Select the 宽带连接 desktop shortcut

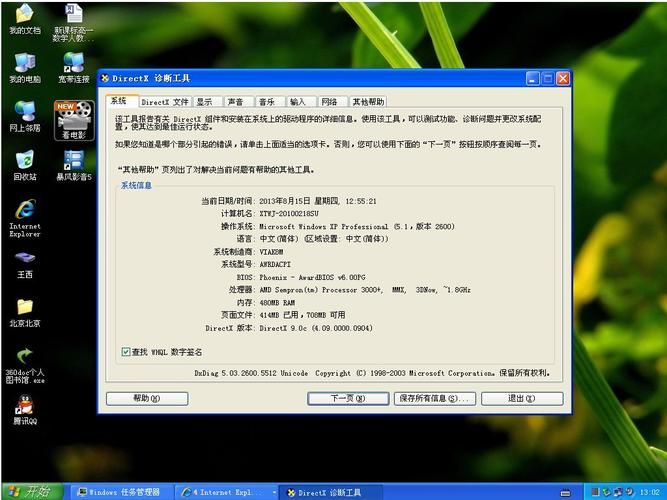pos(74,68)
